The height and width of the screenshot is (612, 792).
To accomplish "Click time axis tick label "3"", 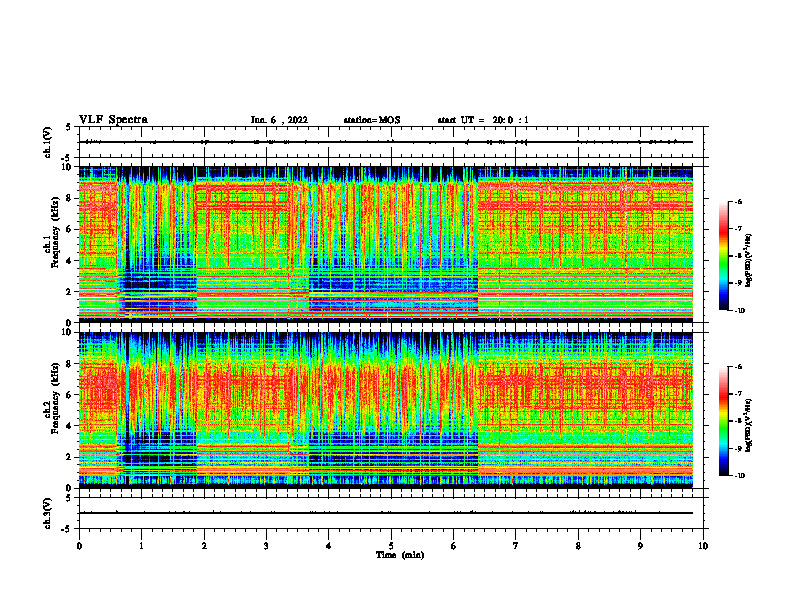I will pyautogui.click(x=266, y=546).
